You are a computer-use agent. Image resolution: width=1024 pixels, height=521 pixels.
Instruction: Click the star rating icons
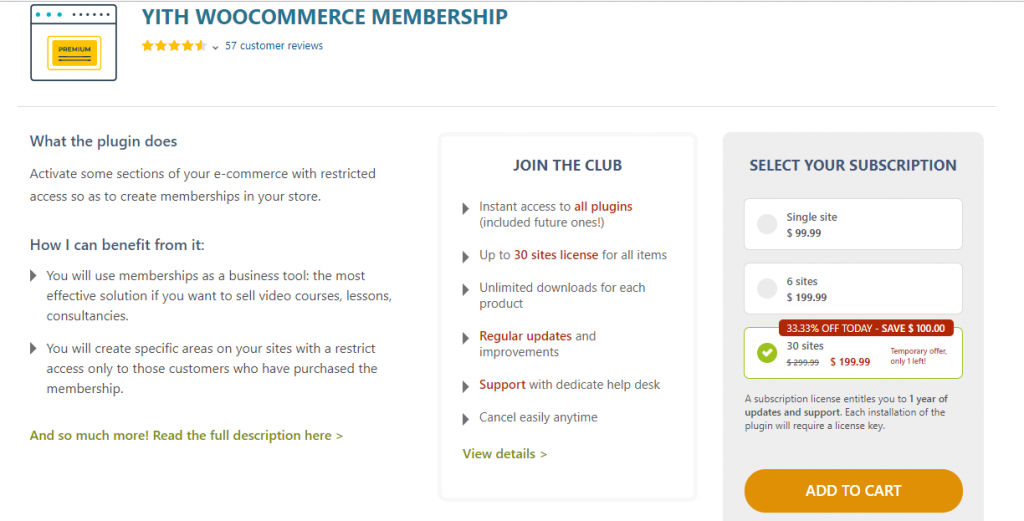(174, 46)
